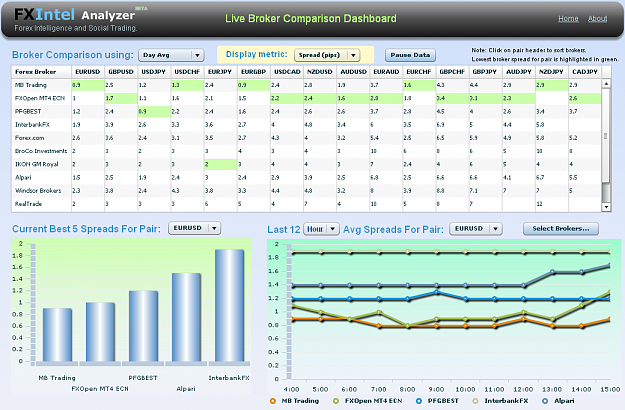Click IKON GM Royal highlighted EURJPY cell
This screenshot has width=625, height=410.
point(220,164)
